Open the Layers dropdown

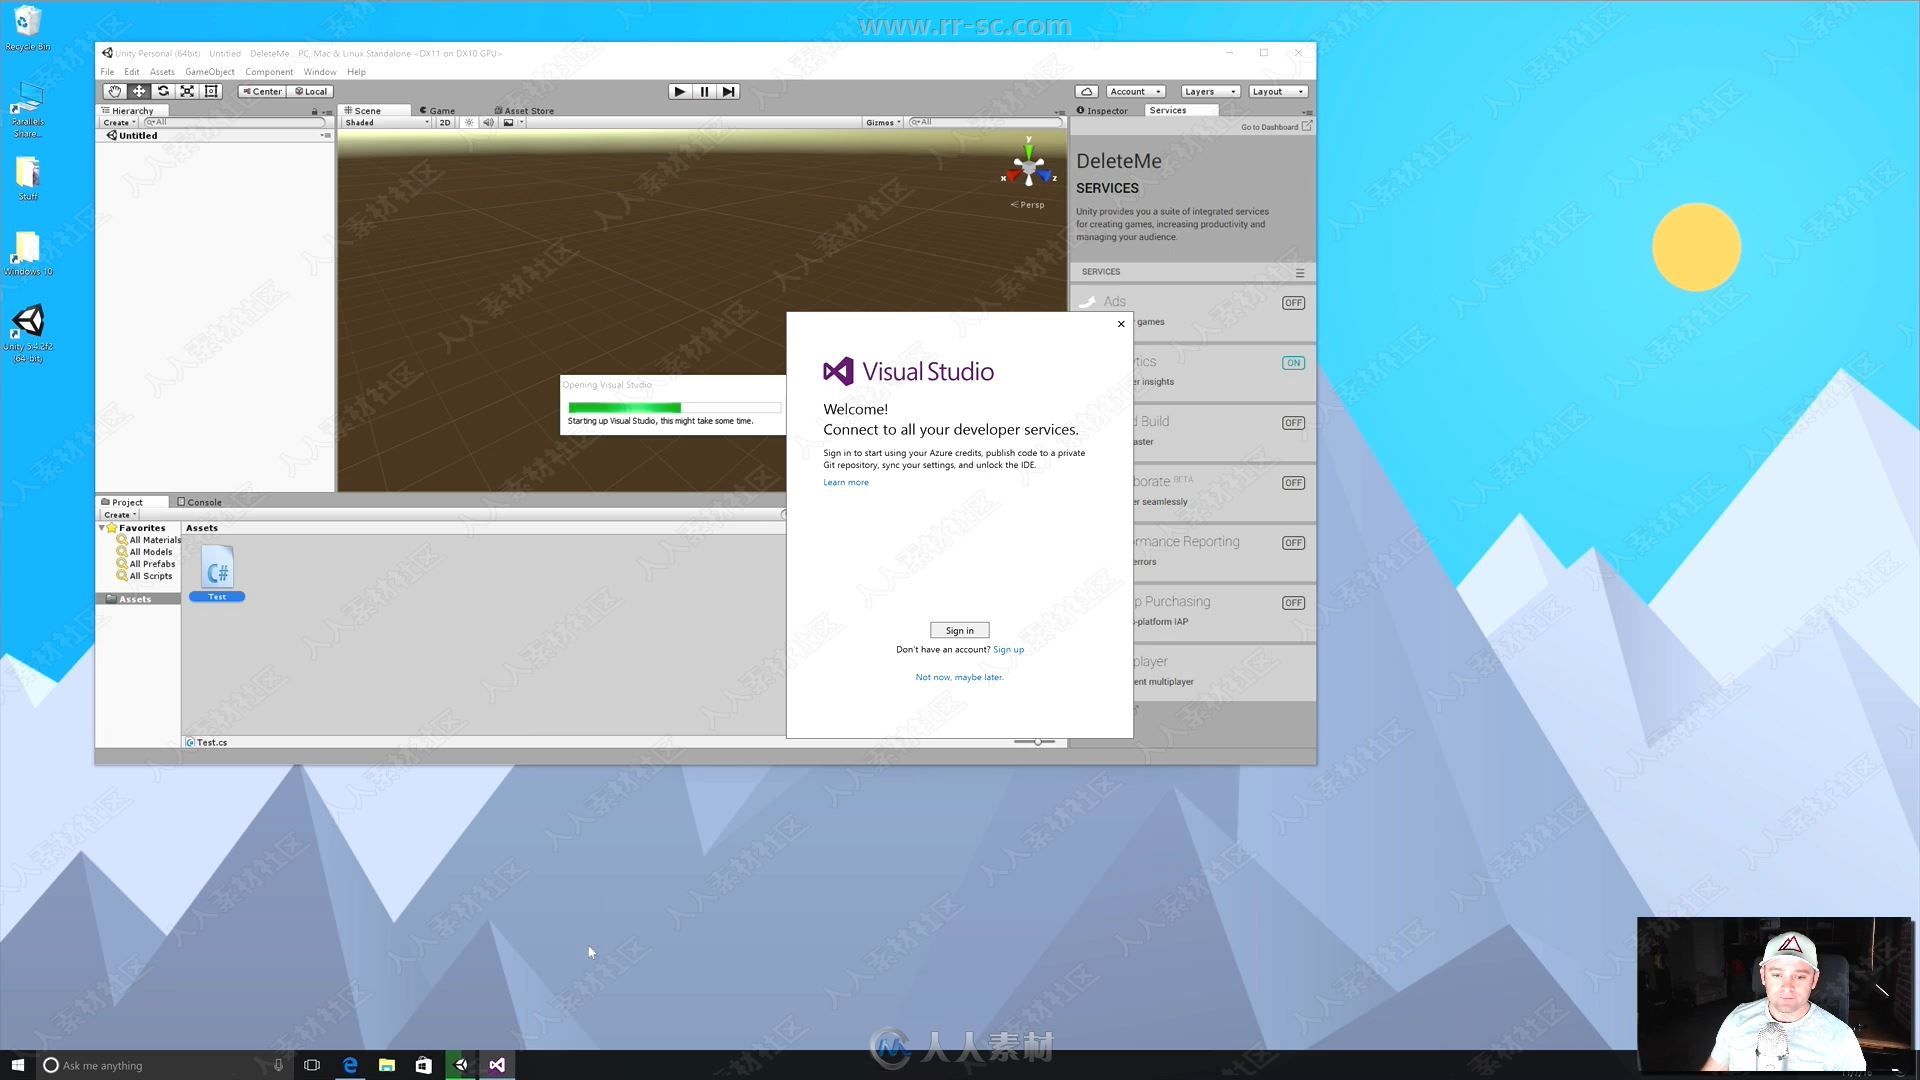pos(1210,91)
